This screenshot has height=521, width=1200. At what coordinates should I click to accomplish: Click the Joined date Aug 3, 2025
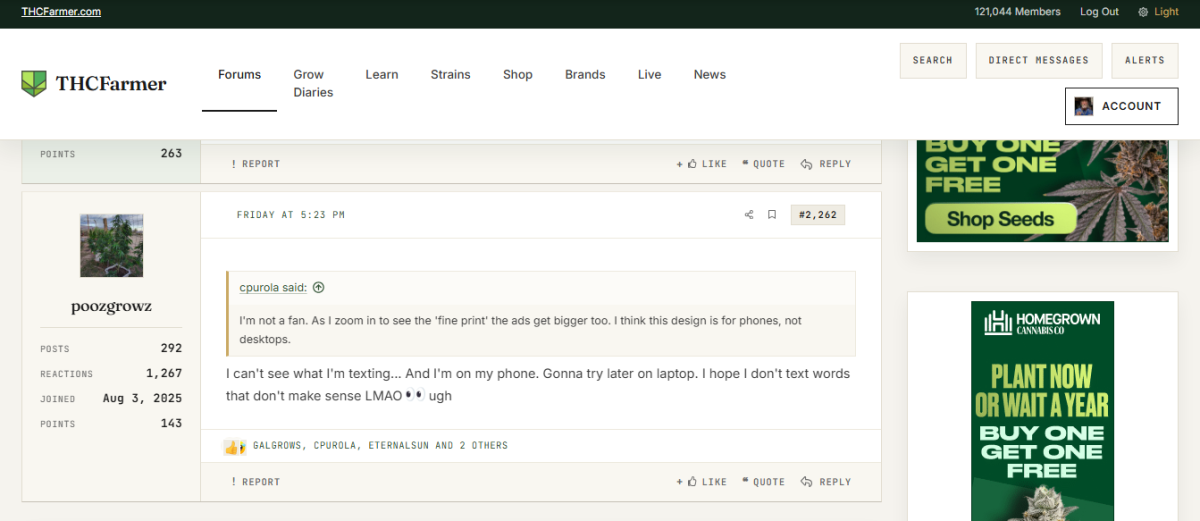pos(143,398)
